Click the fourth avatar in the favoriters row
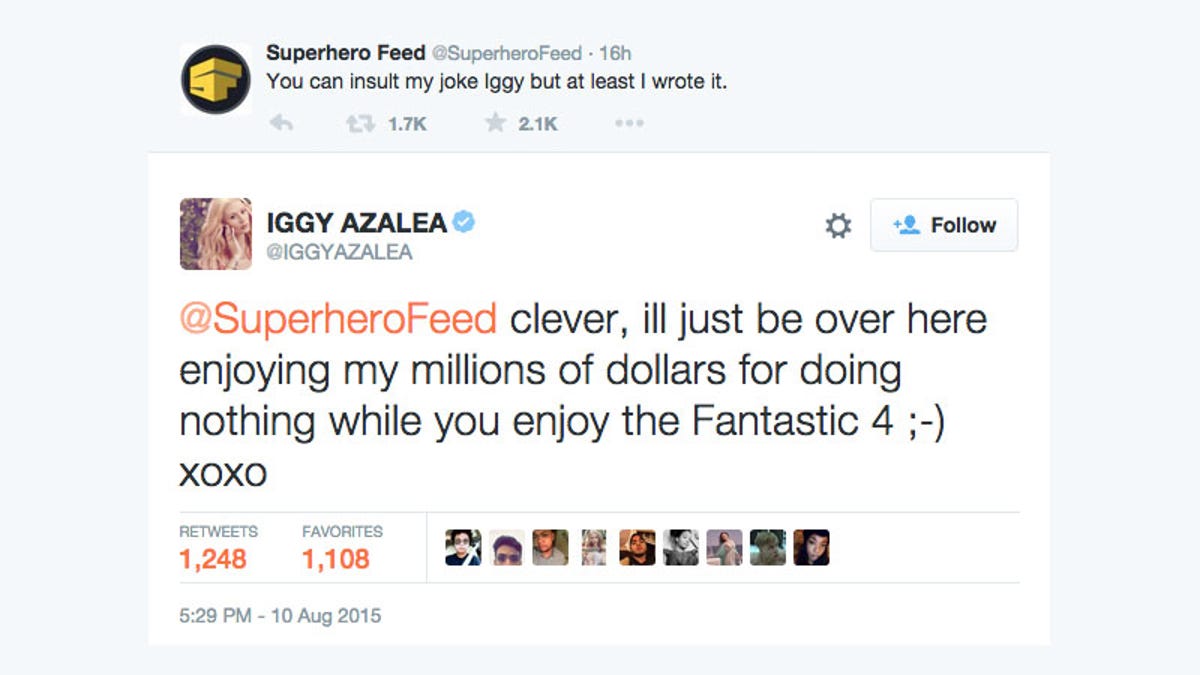 tap(594, 548)
